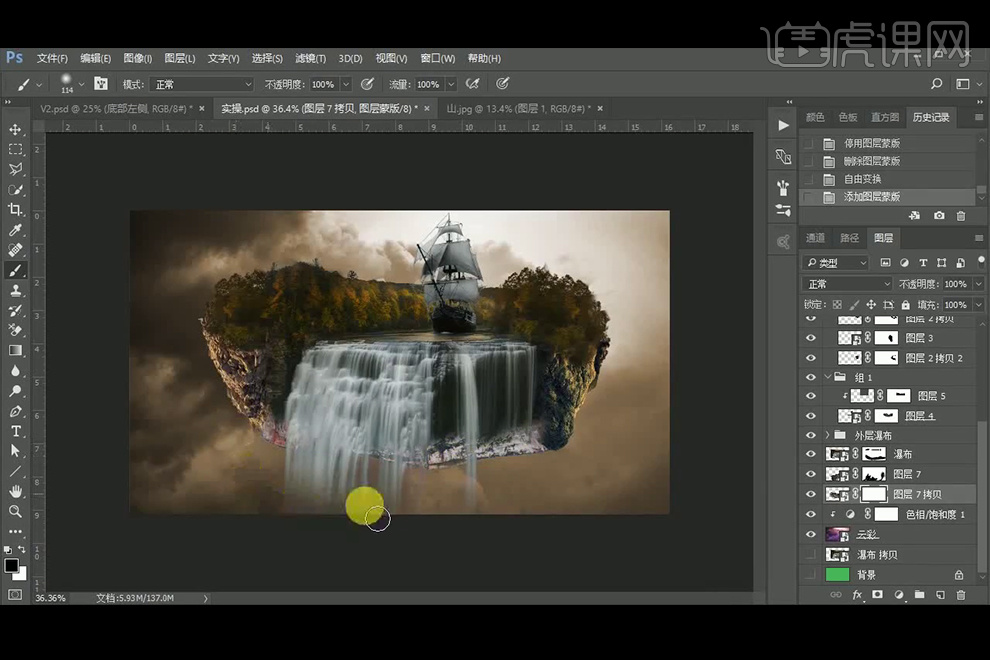Screen dimensions: 990x660
Task: Choose the Gradient tool
Action: tap(15, 350)
